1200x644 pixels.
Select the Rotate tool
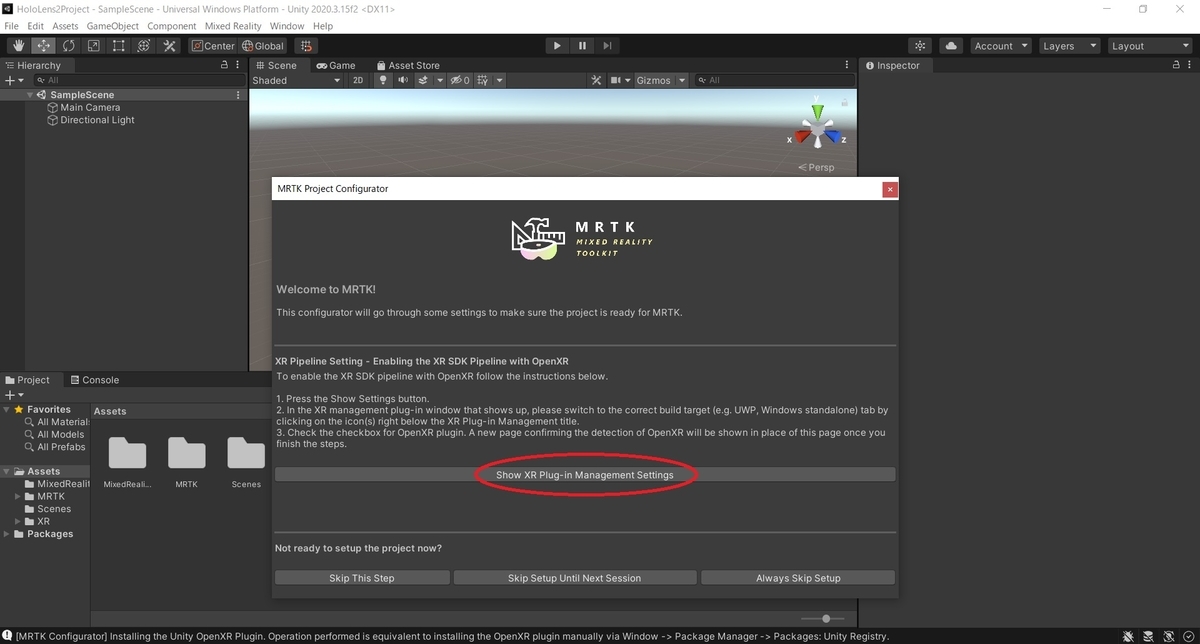68,46
